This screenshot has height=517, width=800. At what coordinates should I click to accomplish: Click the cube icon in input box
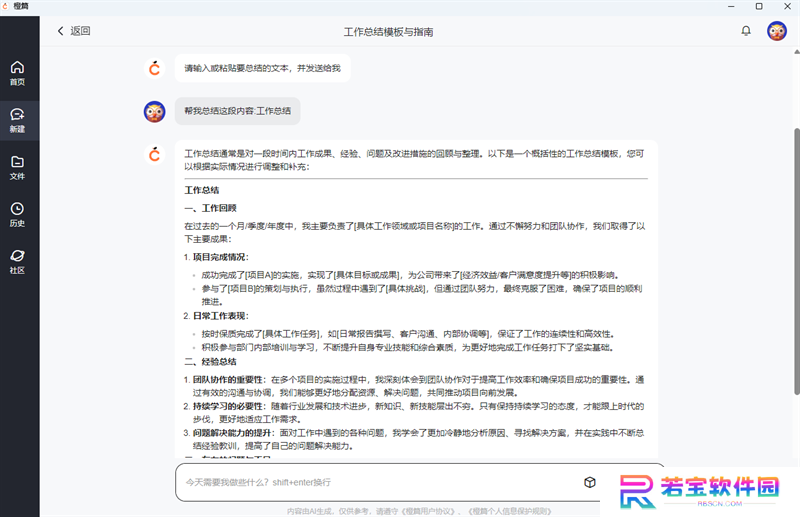[590, 482]
